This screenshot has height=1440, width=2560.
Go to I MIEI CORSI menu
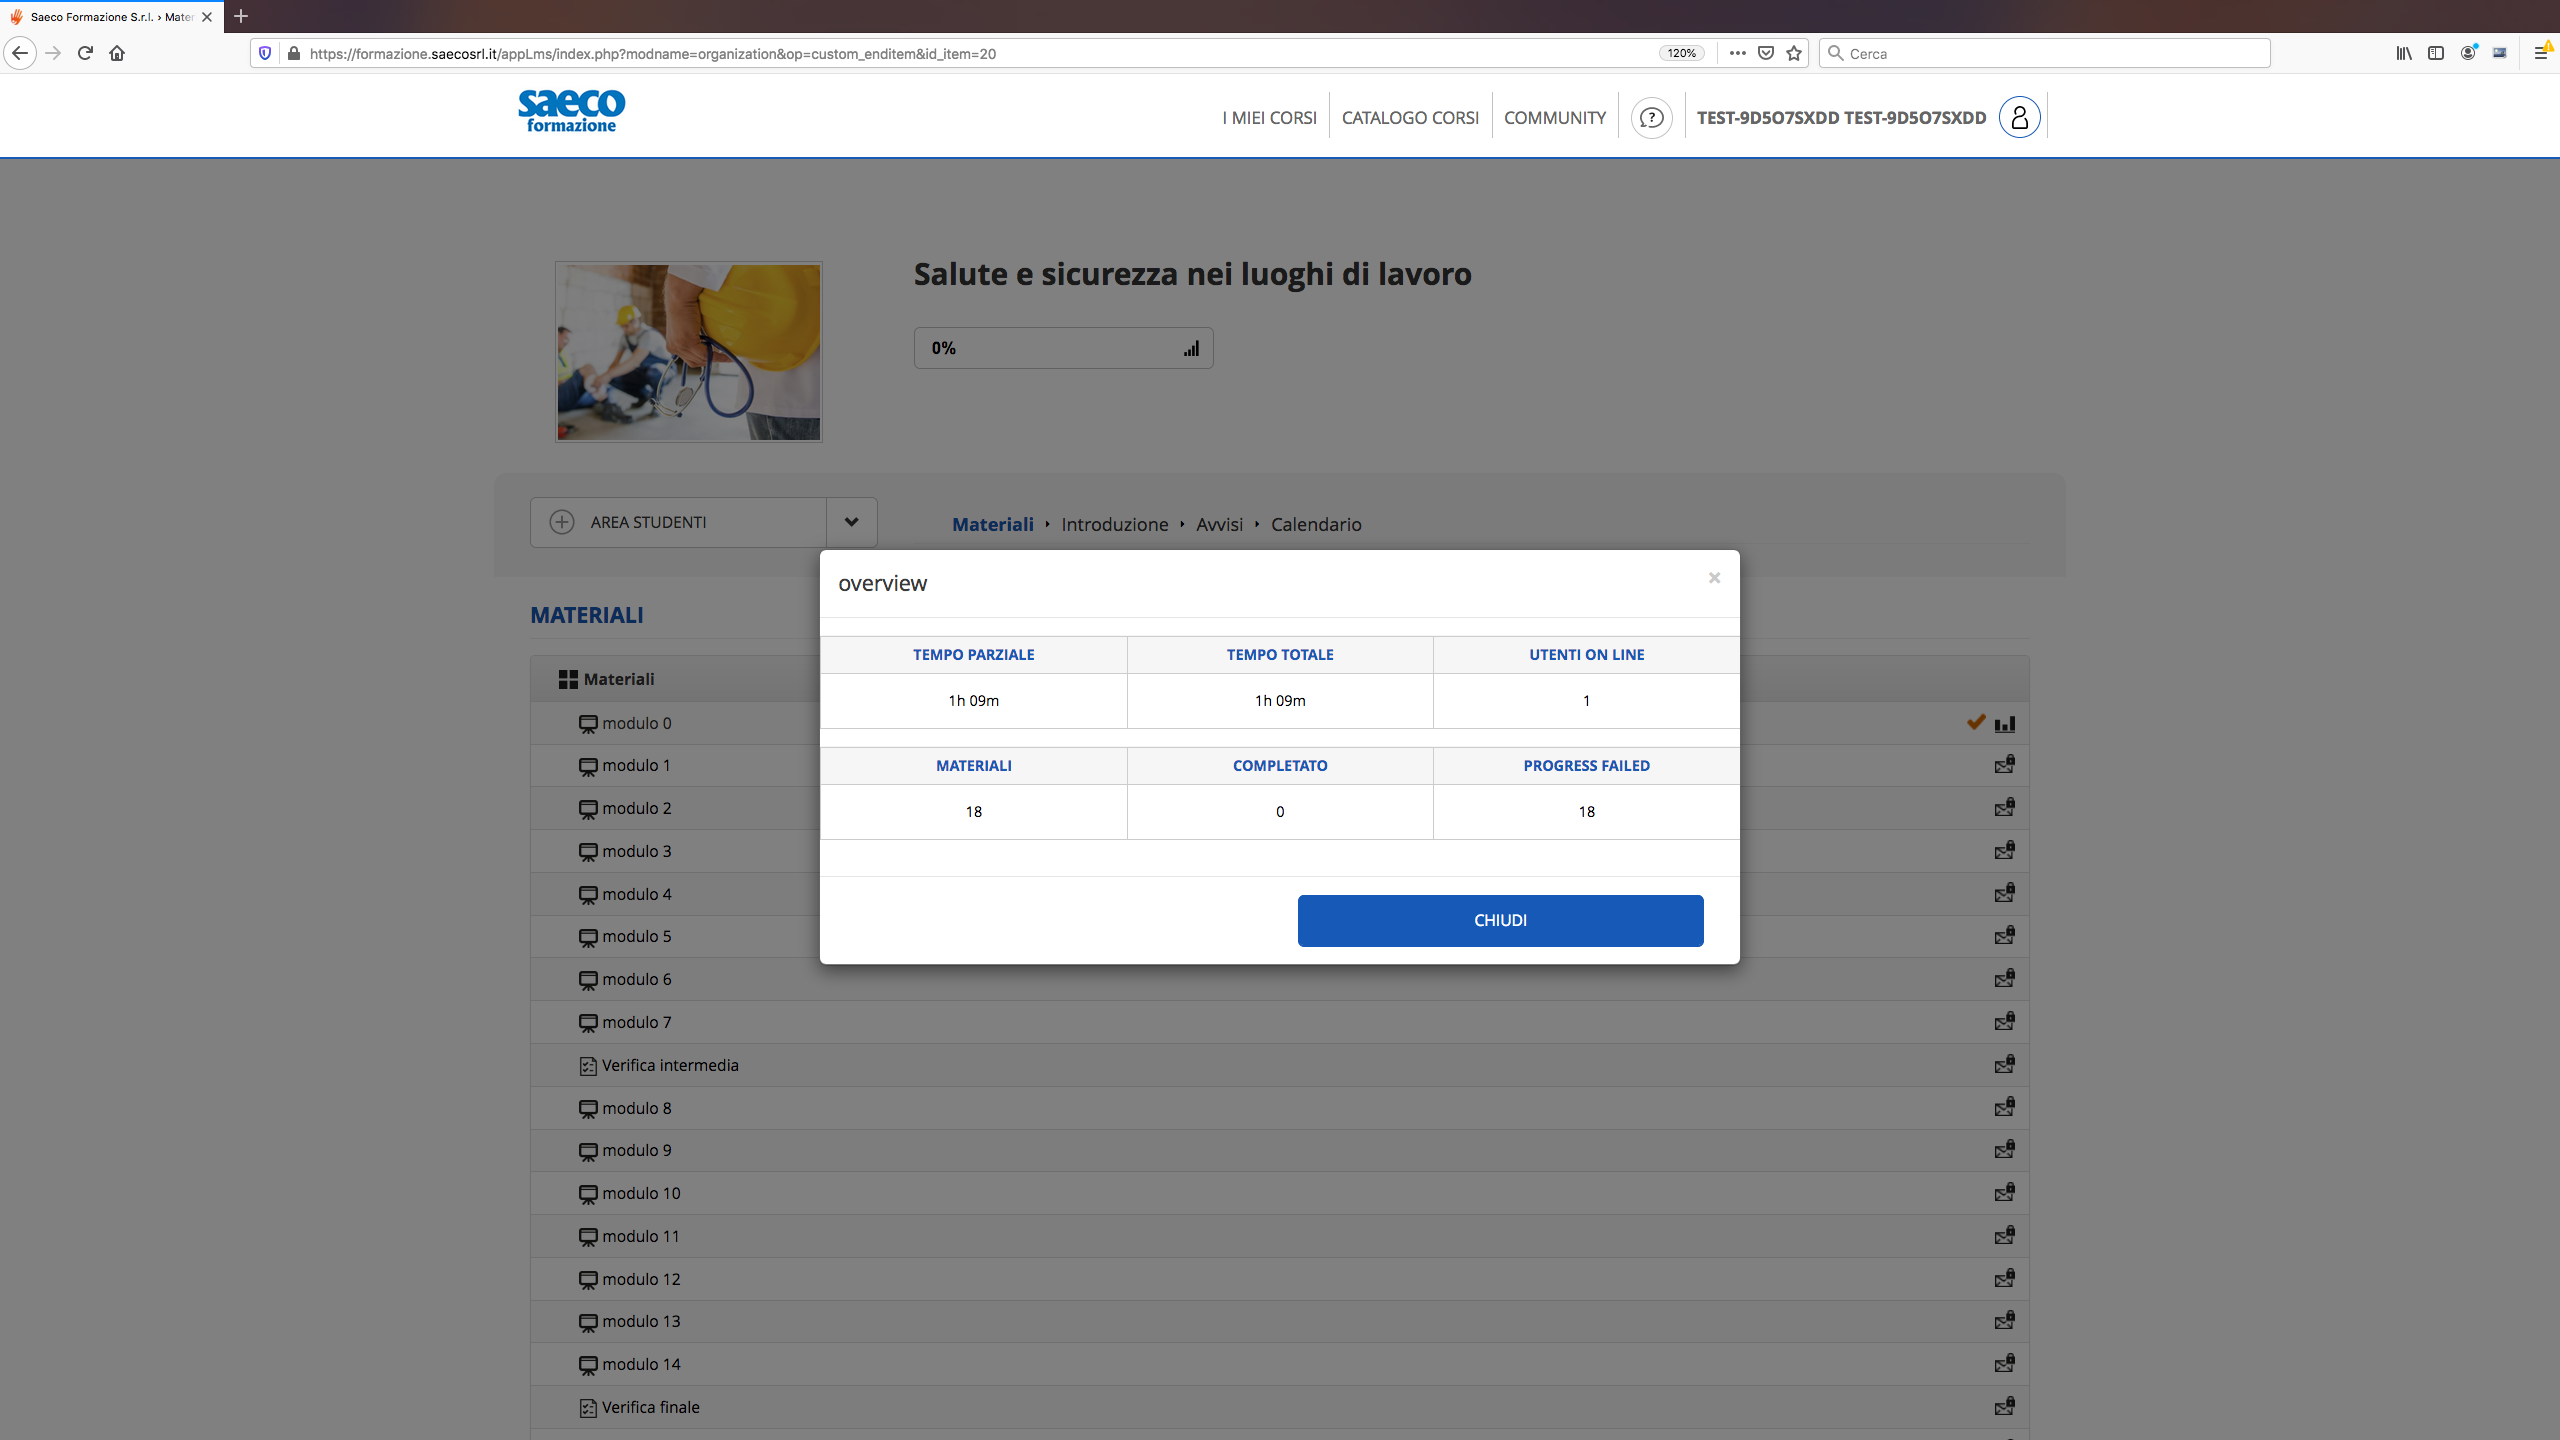[x=1269, y=118]
